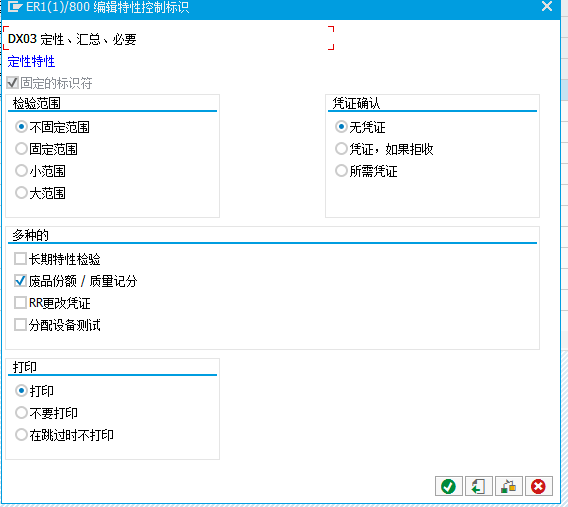Uncheck 废品份额 / 质量记分
The width and height of the screenshot is (568, 507).
pyautogui.click(x=20, y=281)
